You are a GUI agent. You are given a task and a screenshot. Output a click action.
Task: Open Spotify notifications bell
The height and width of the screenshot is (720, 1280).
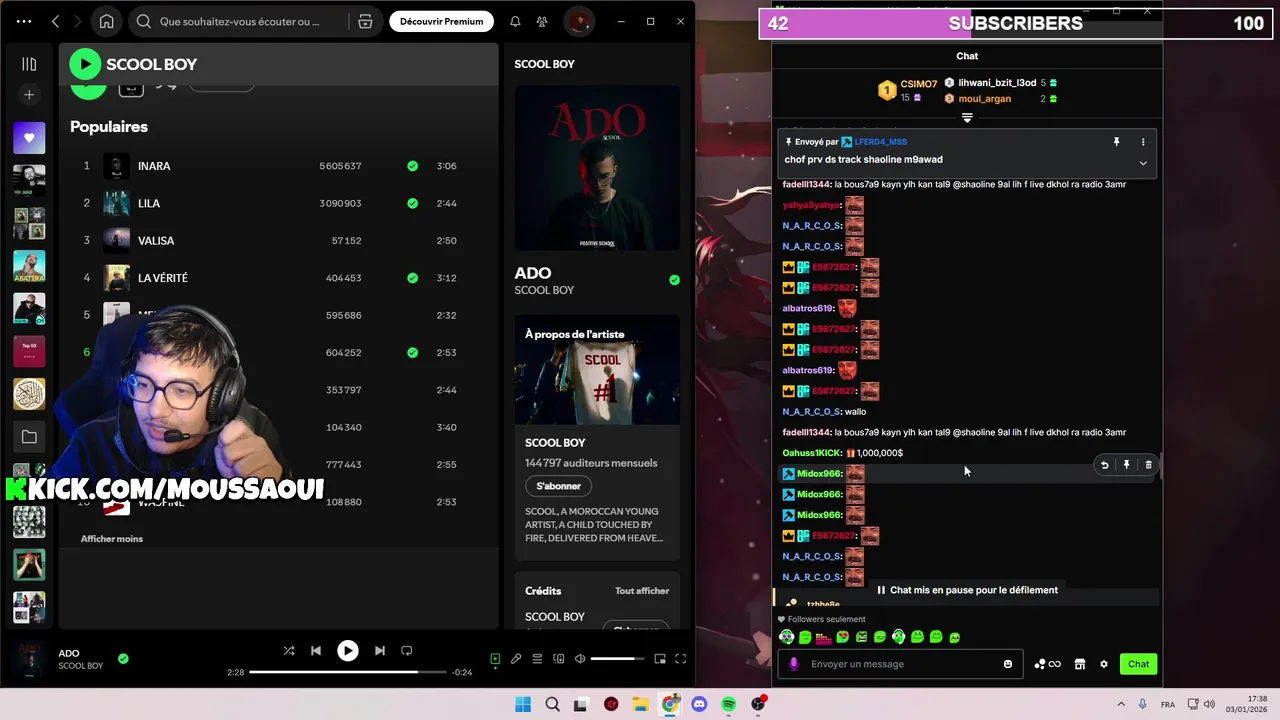coord(515,21)
